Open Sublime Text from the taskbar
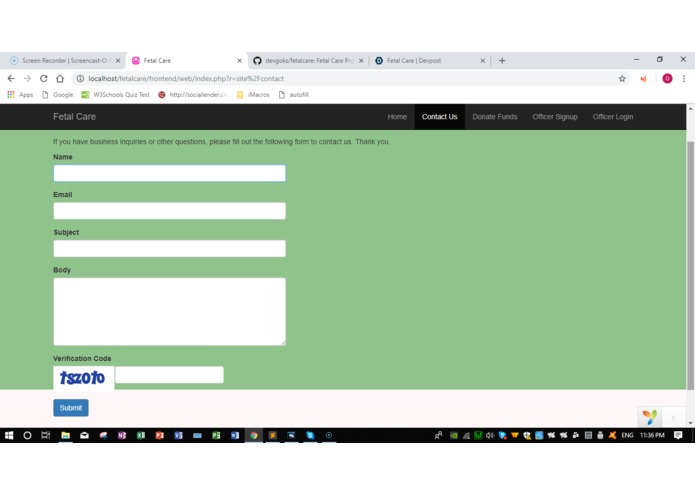 273,435
